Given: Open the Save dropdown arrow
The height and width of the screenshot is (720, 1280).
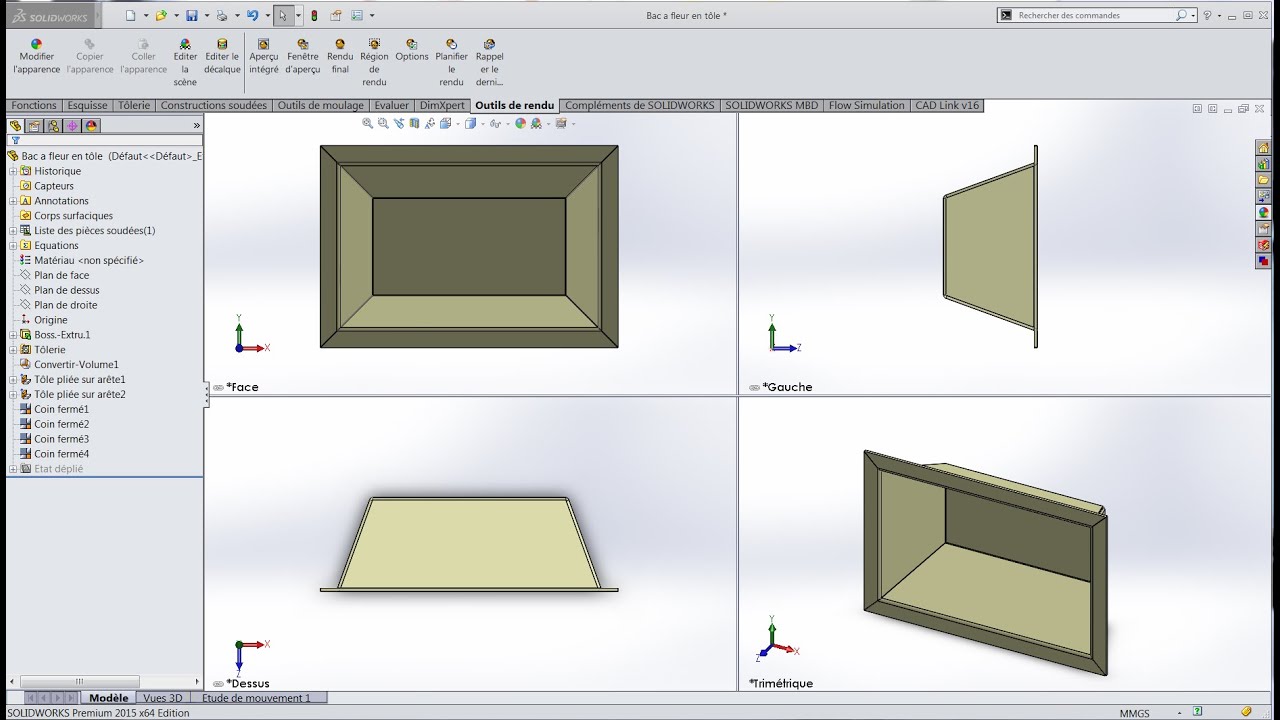Looking at the screenshot, I should pos(206,16).
